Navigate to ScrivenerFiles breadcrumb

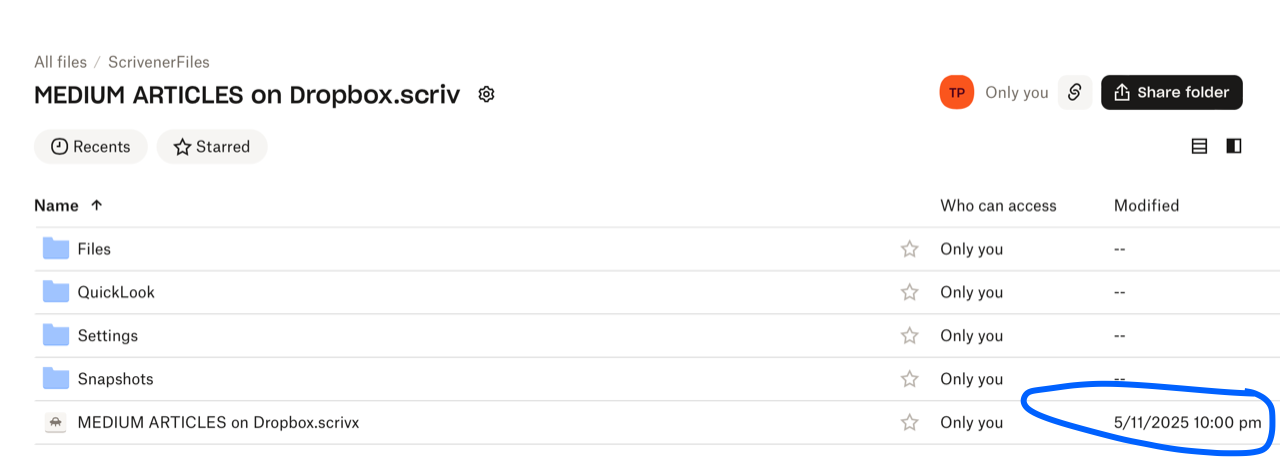click(159, 62)
